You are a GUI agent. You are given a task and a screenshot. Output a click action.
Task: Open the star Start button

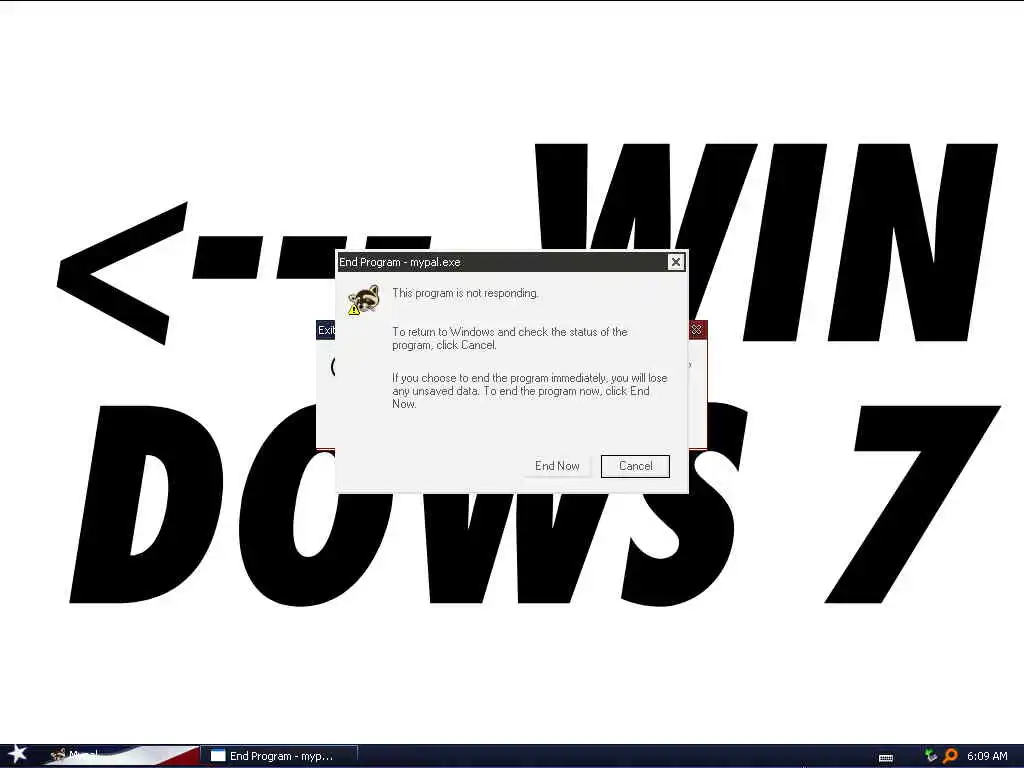[x=16, y=754]
